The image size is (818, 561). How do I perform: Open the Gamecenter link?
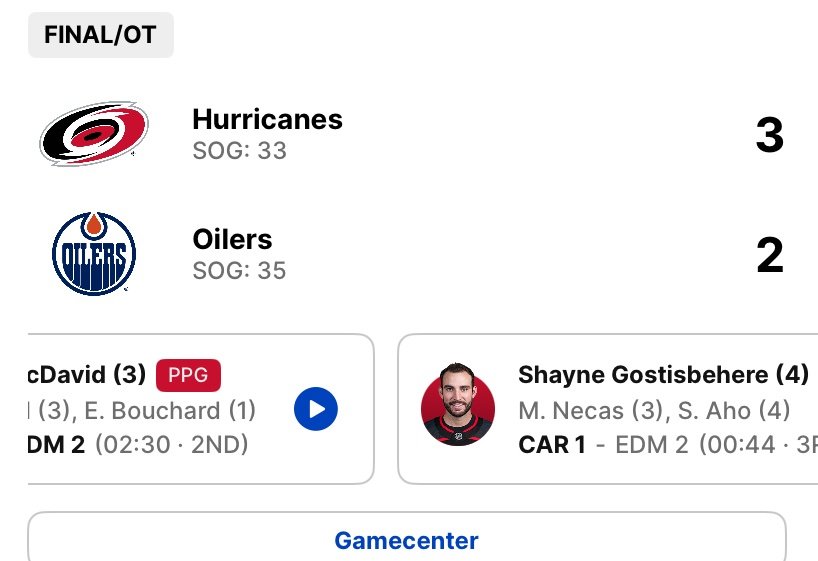tap(406, 540)
